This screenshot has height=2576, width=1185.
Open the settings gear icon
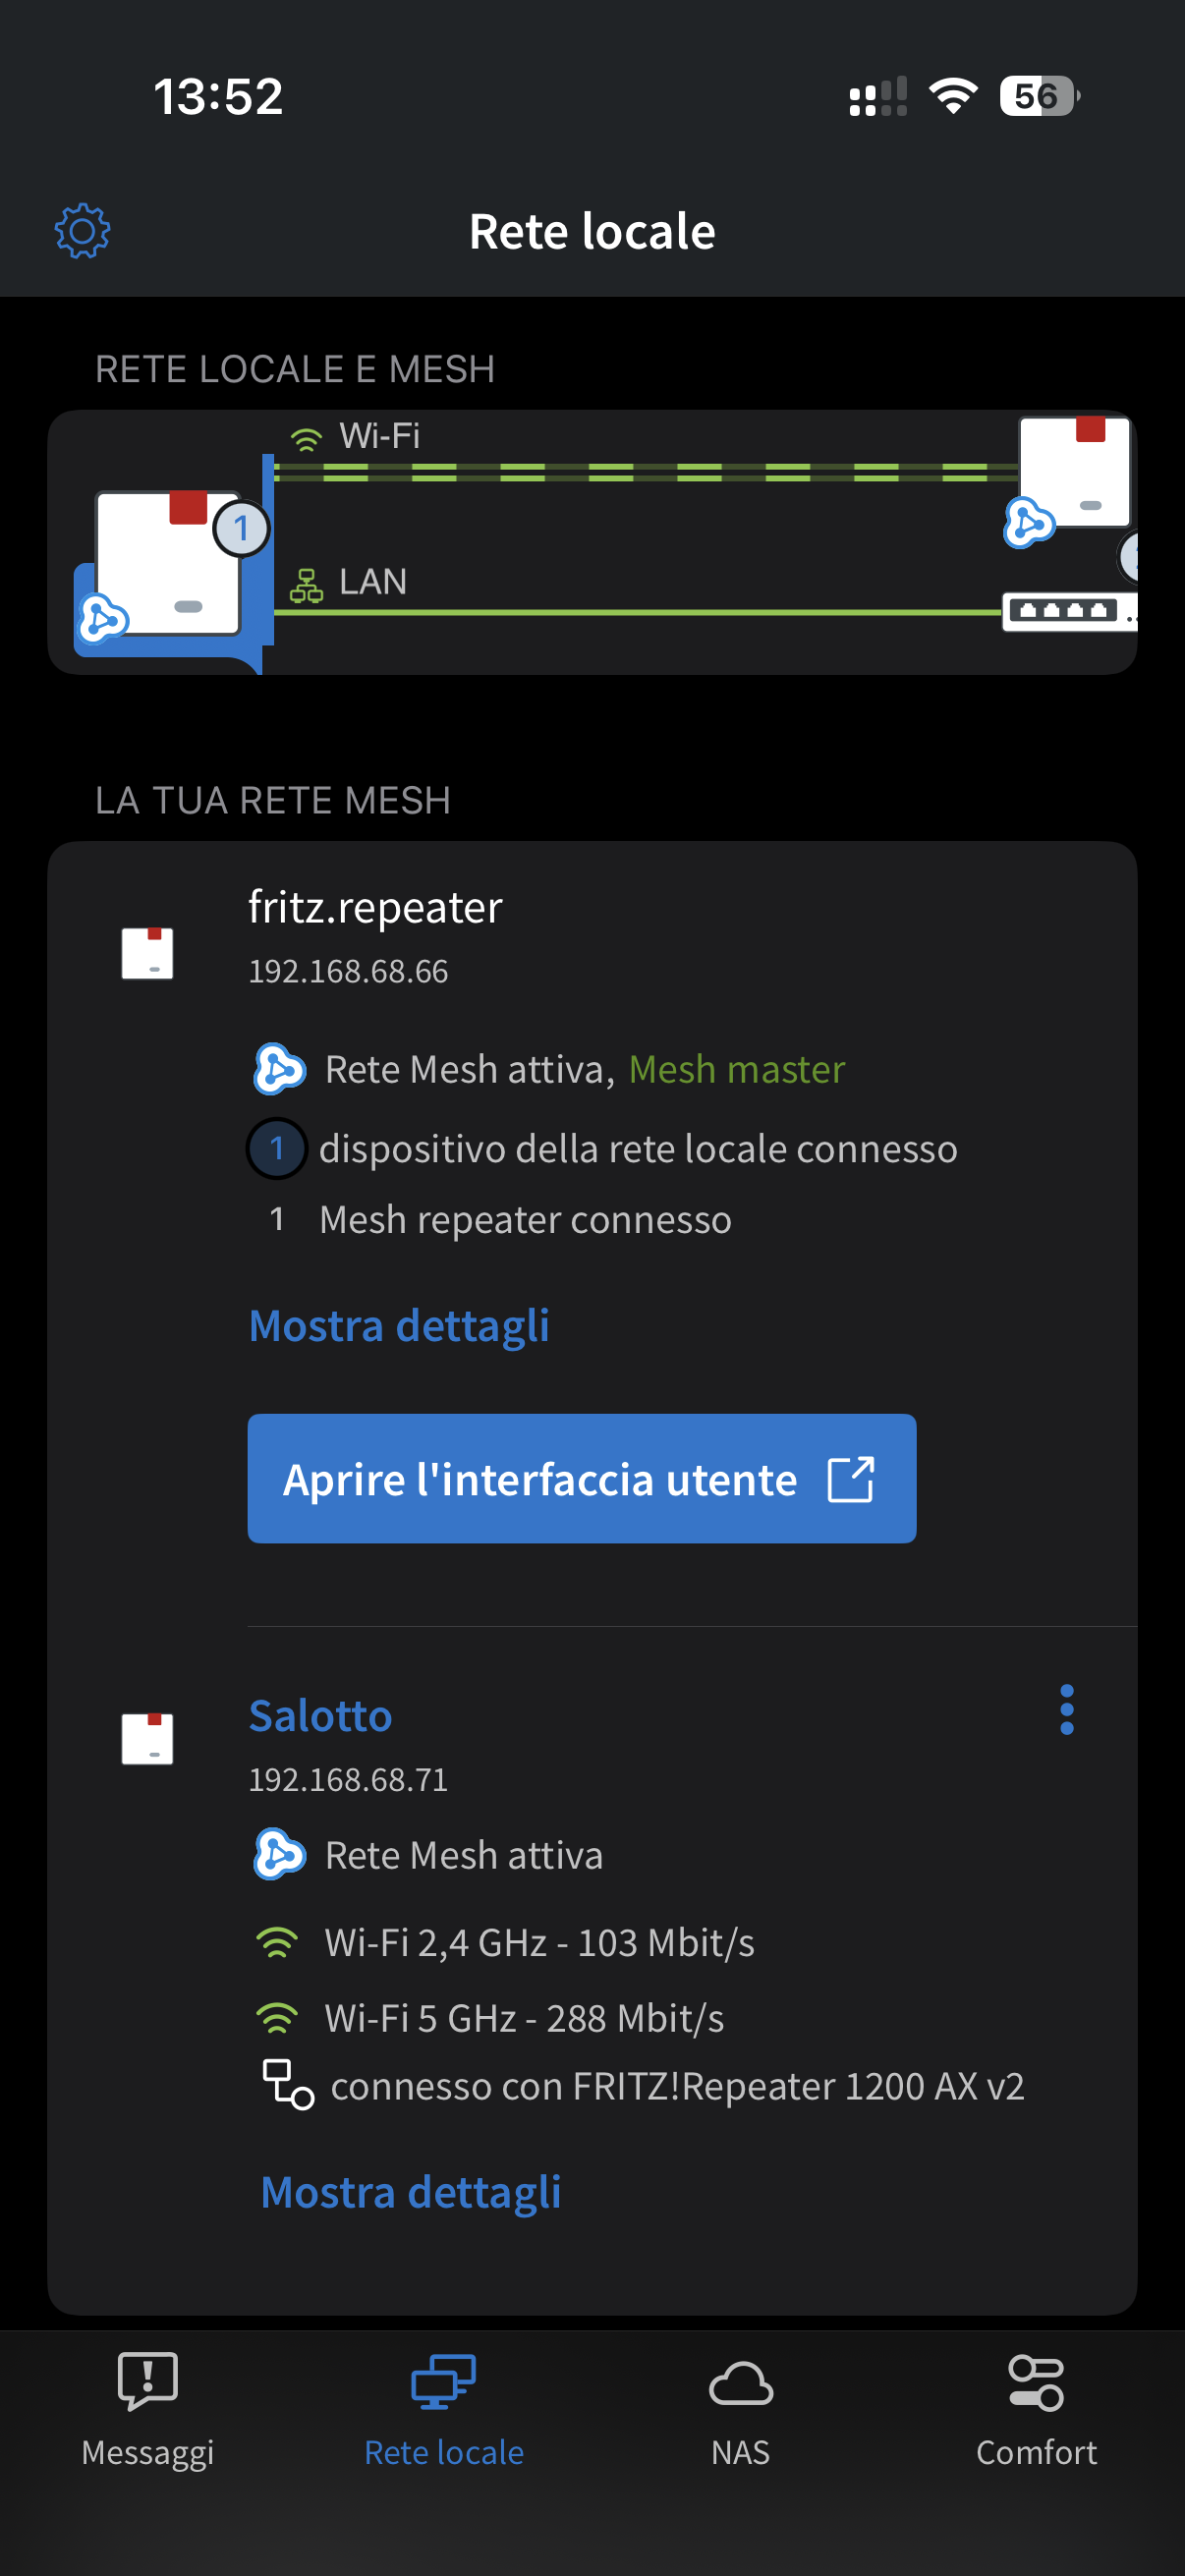point(82,232)
